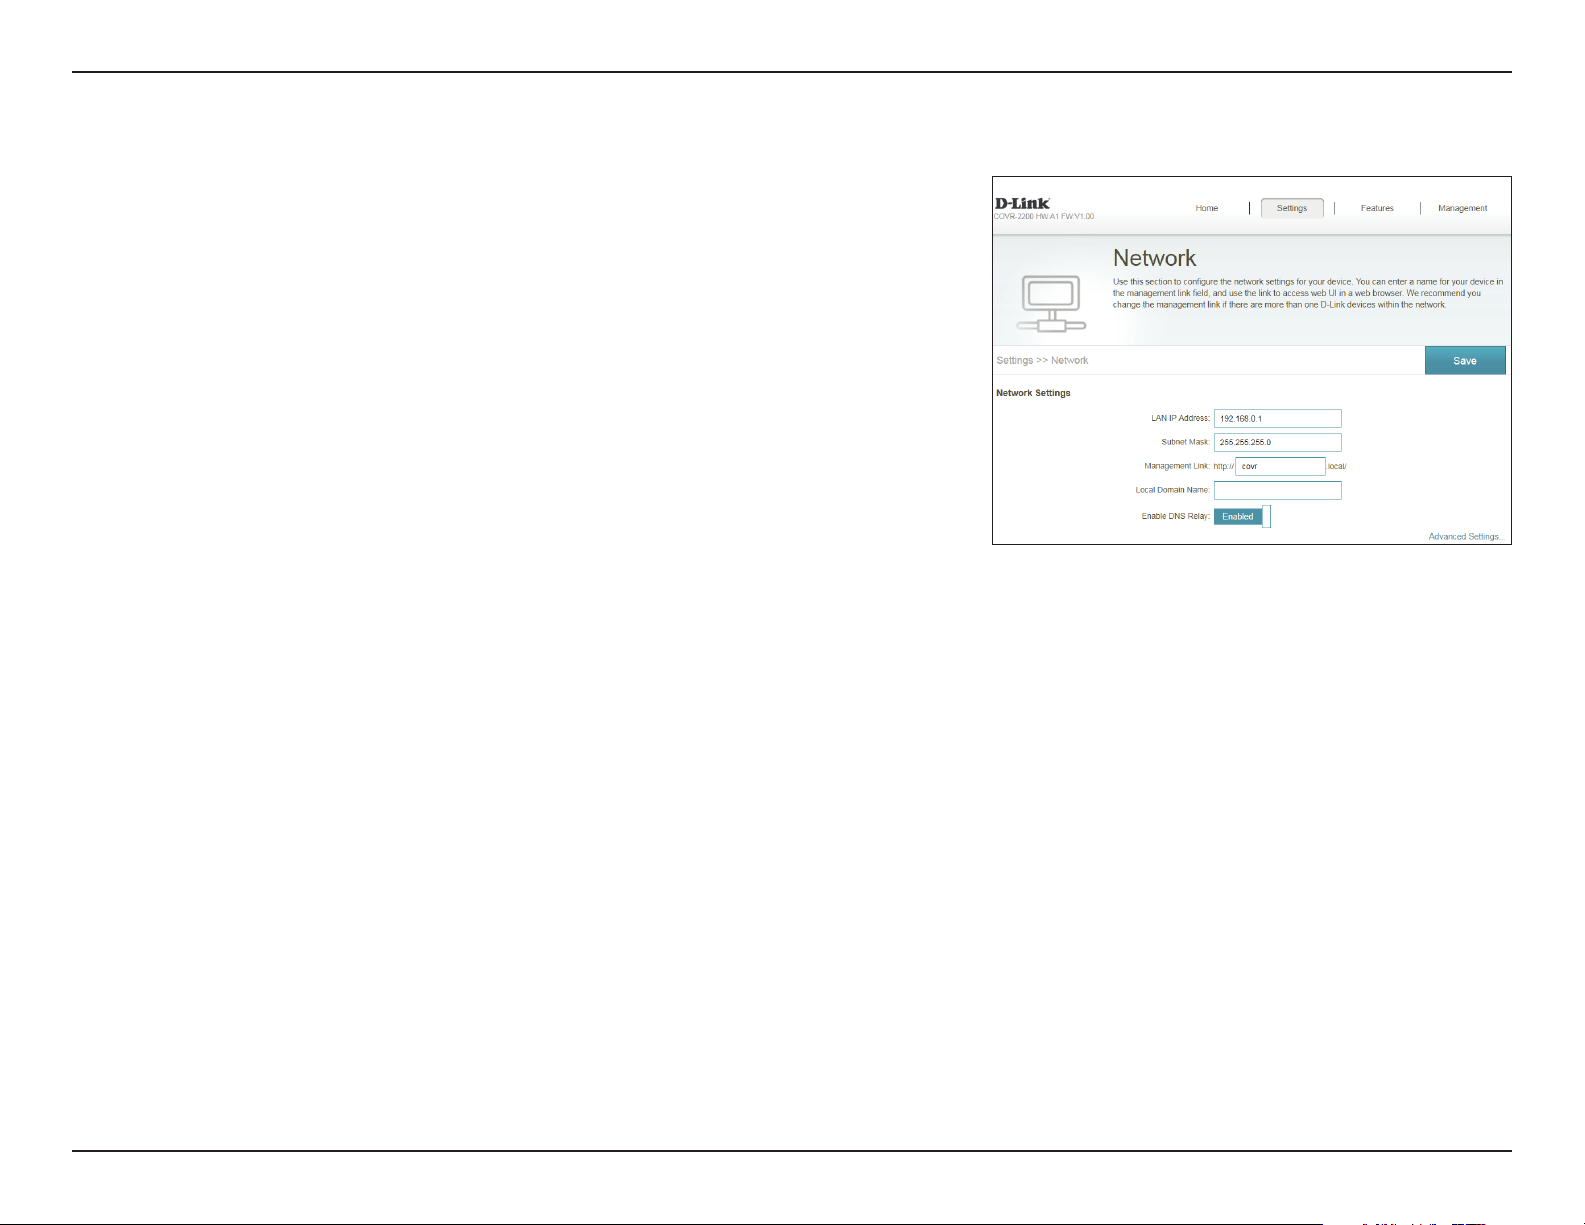Open the Home tab

(1207, 208)
